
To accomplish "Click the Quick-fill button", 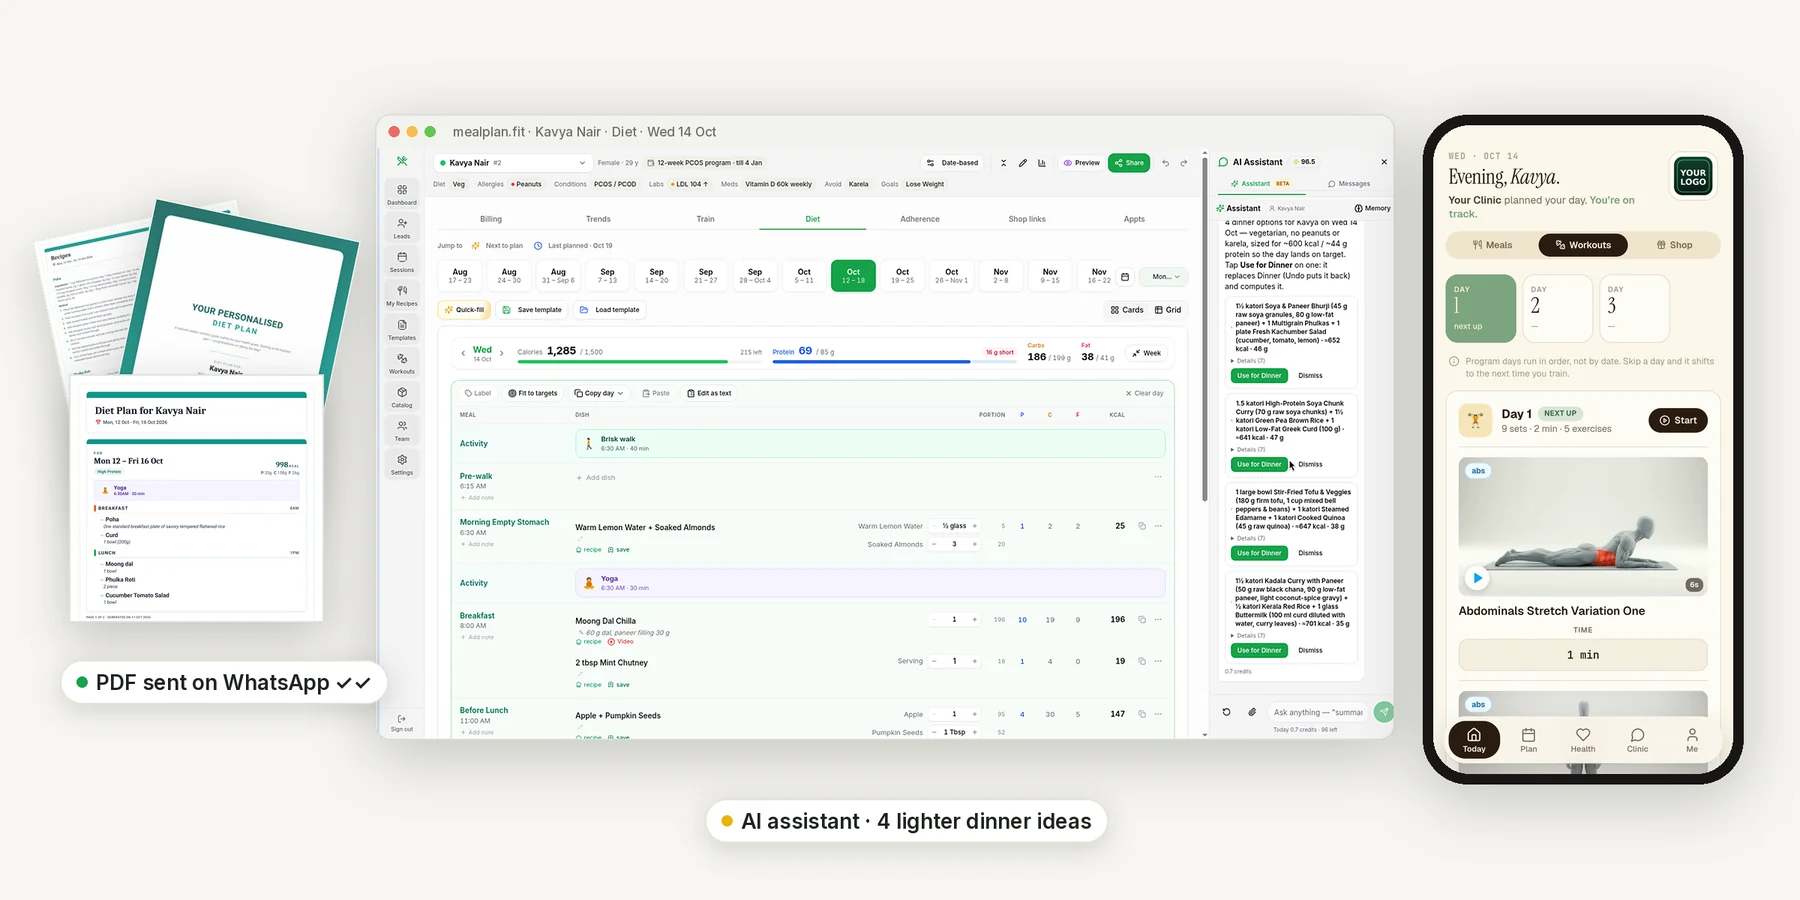I will click(x=464, y=310).
